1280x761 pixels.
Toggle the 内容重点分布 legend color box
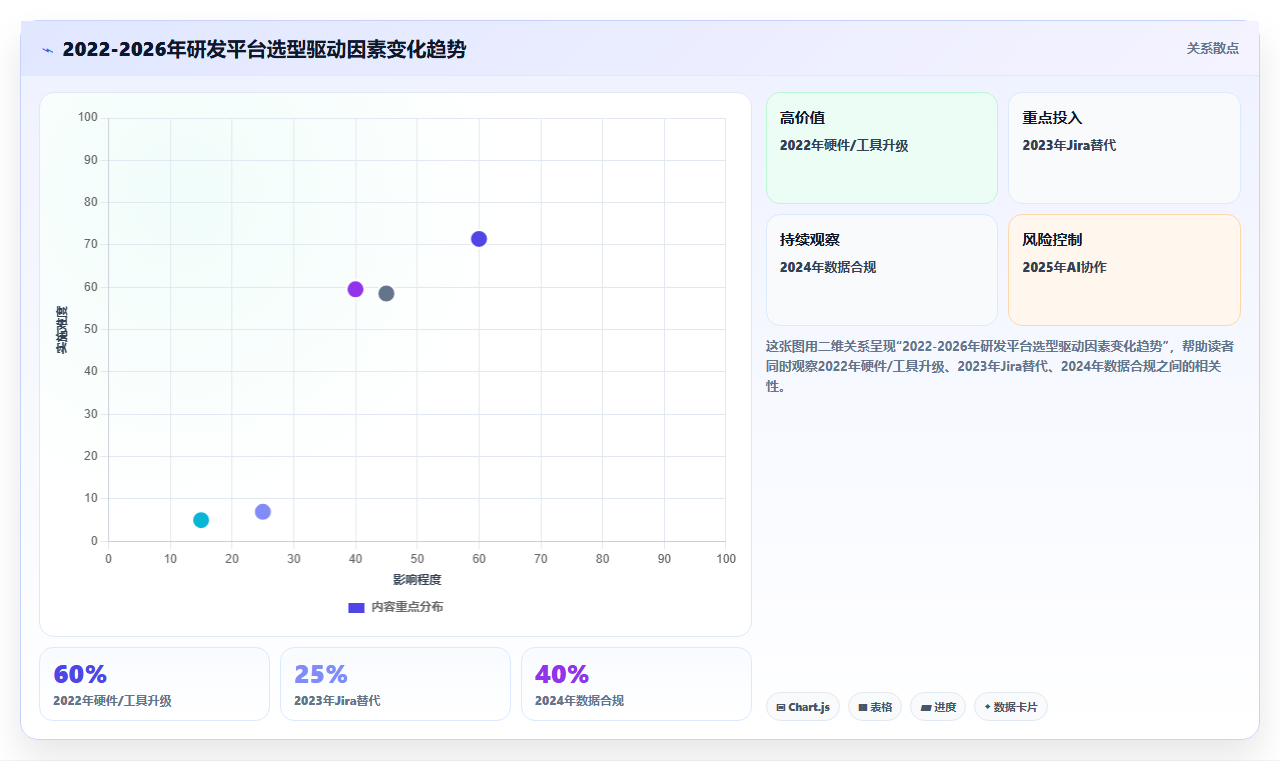356,607
